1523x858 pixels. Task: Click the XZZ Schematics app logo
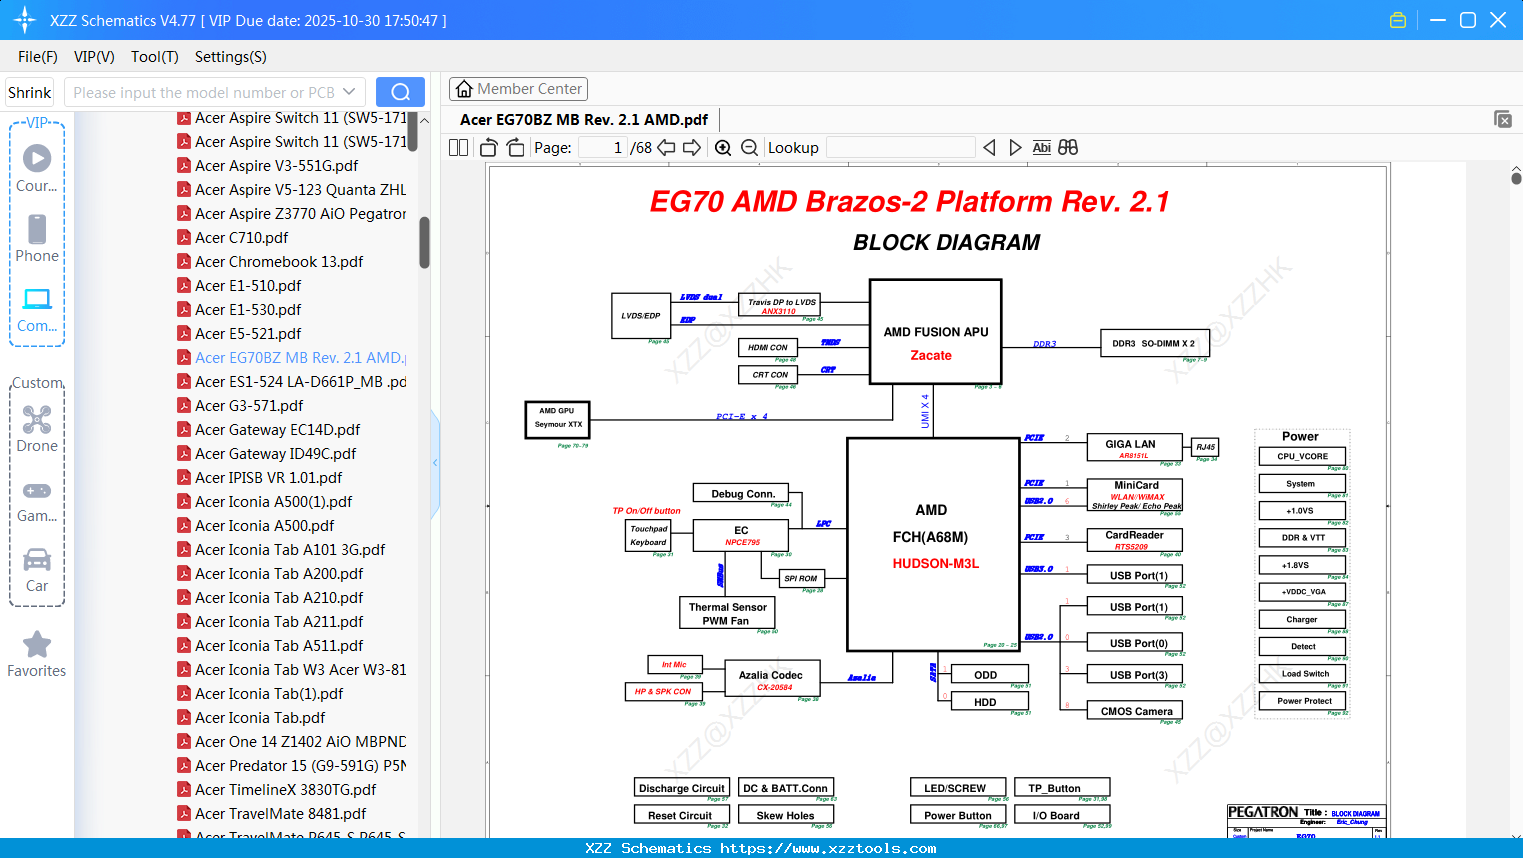[x=25, y=20]
